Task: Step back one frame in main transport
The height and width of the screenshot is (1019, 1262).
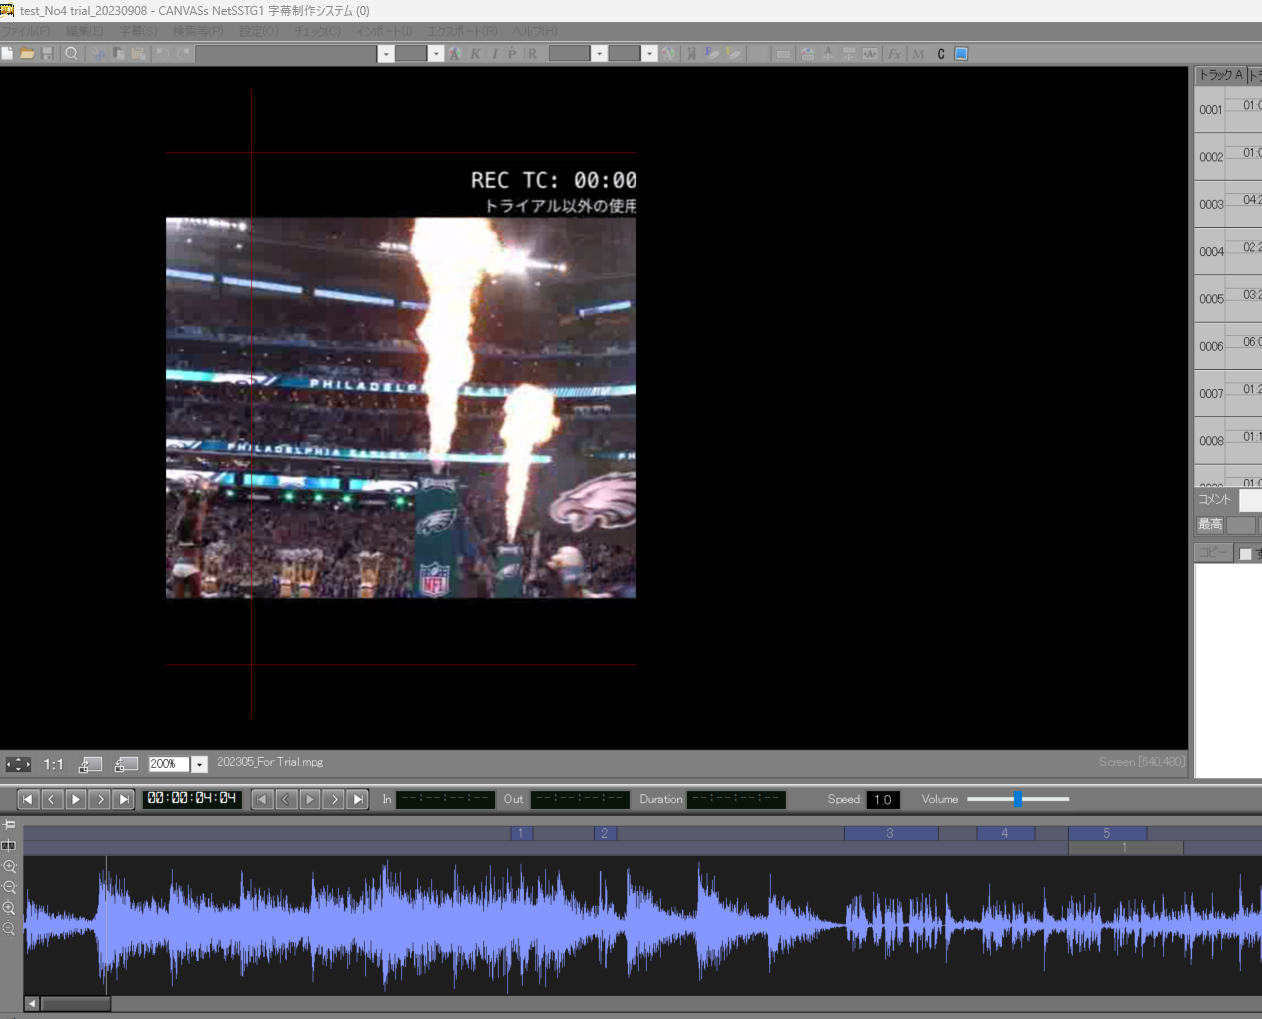Action: click(x=51, y=799)
